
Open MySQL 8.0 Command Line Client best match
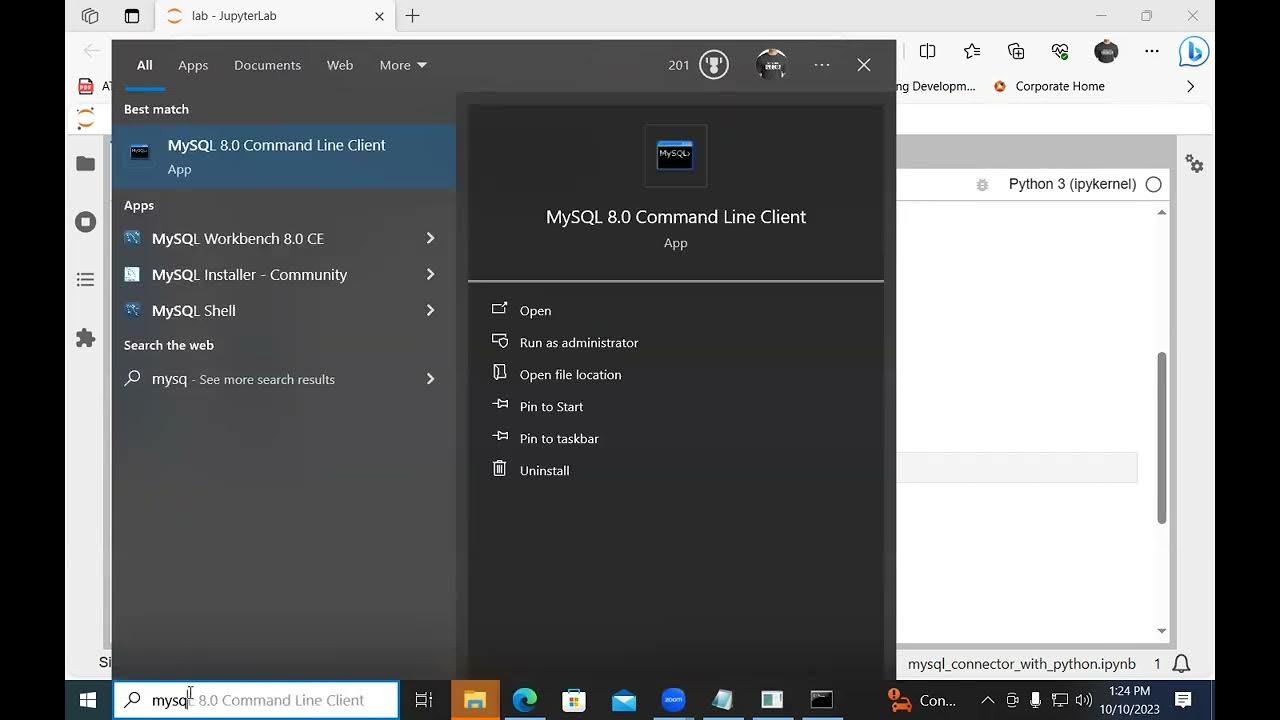(x=284, y=156)
